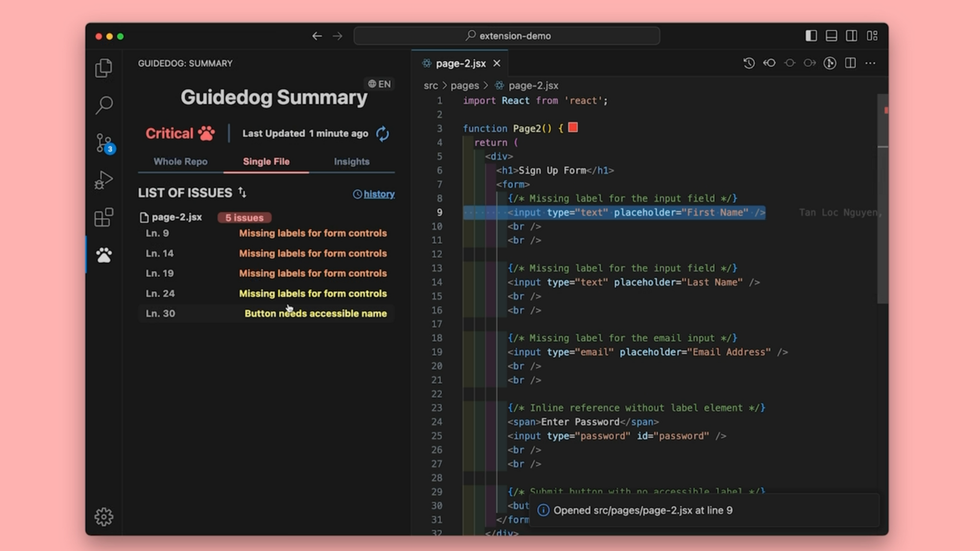980x551 pixels.
Task: Split the editor to the right
Action: (x=850, y=63)
